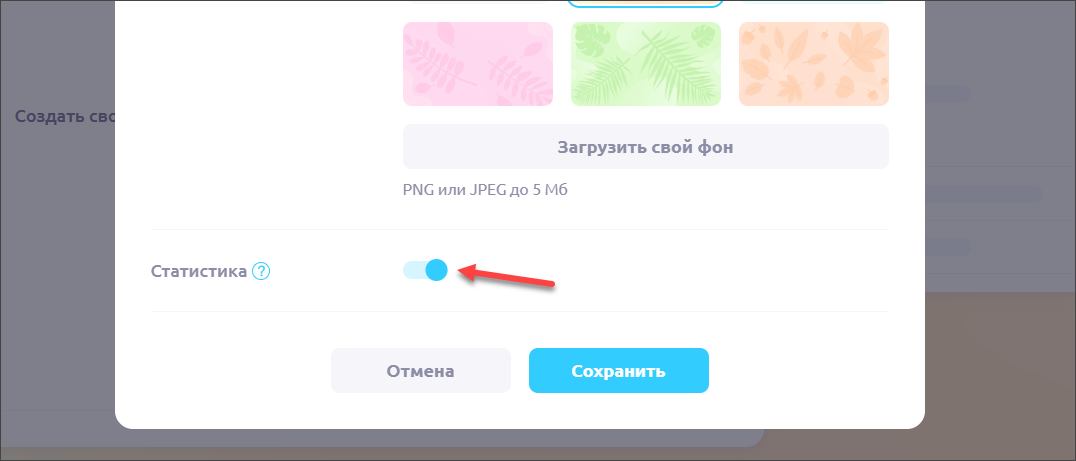
Task: Click the dimmed Создать сво… heading behind dialog
Action: [65, 116]
